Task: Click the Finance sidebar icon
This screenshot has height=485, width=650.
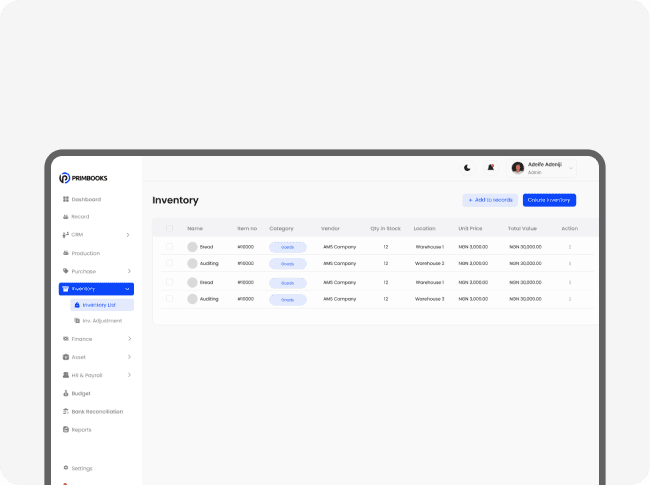Action: 65,339
